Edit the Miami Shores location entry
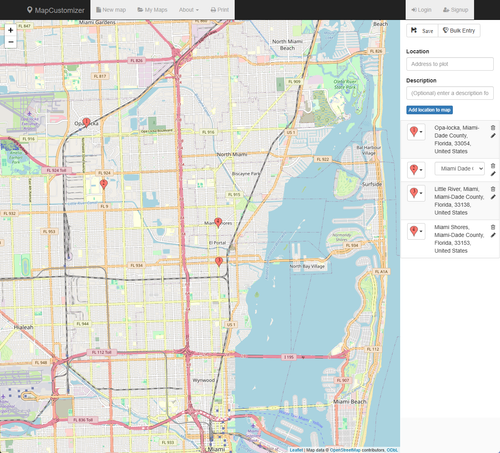This screenshot has width=500, height=453. tap(493, 235)
